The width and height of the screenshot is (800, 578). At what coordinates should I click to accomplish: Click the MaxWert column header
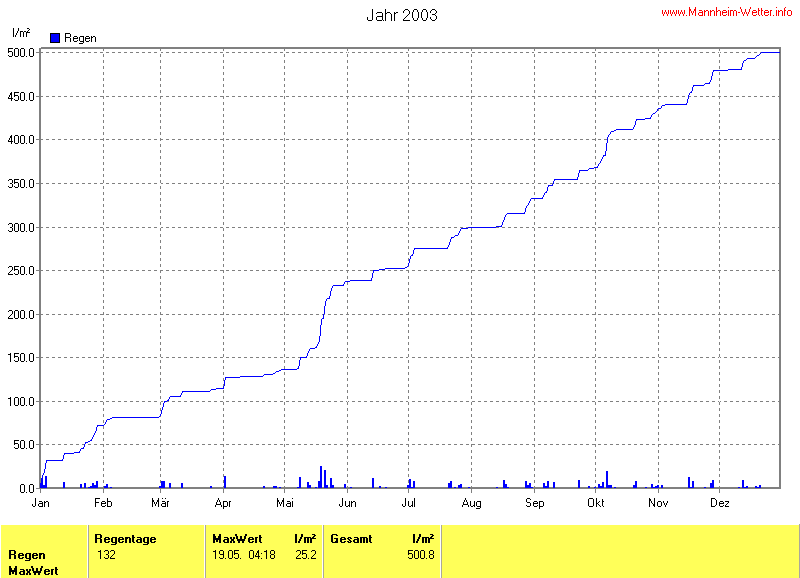click(x=236, y=539)
